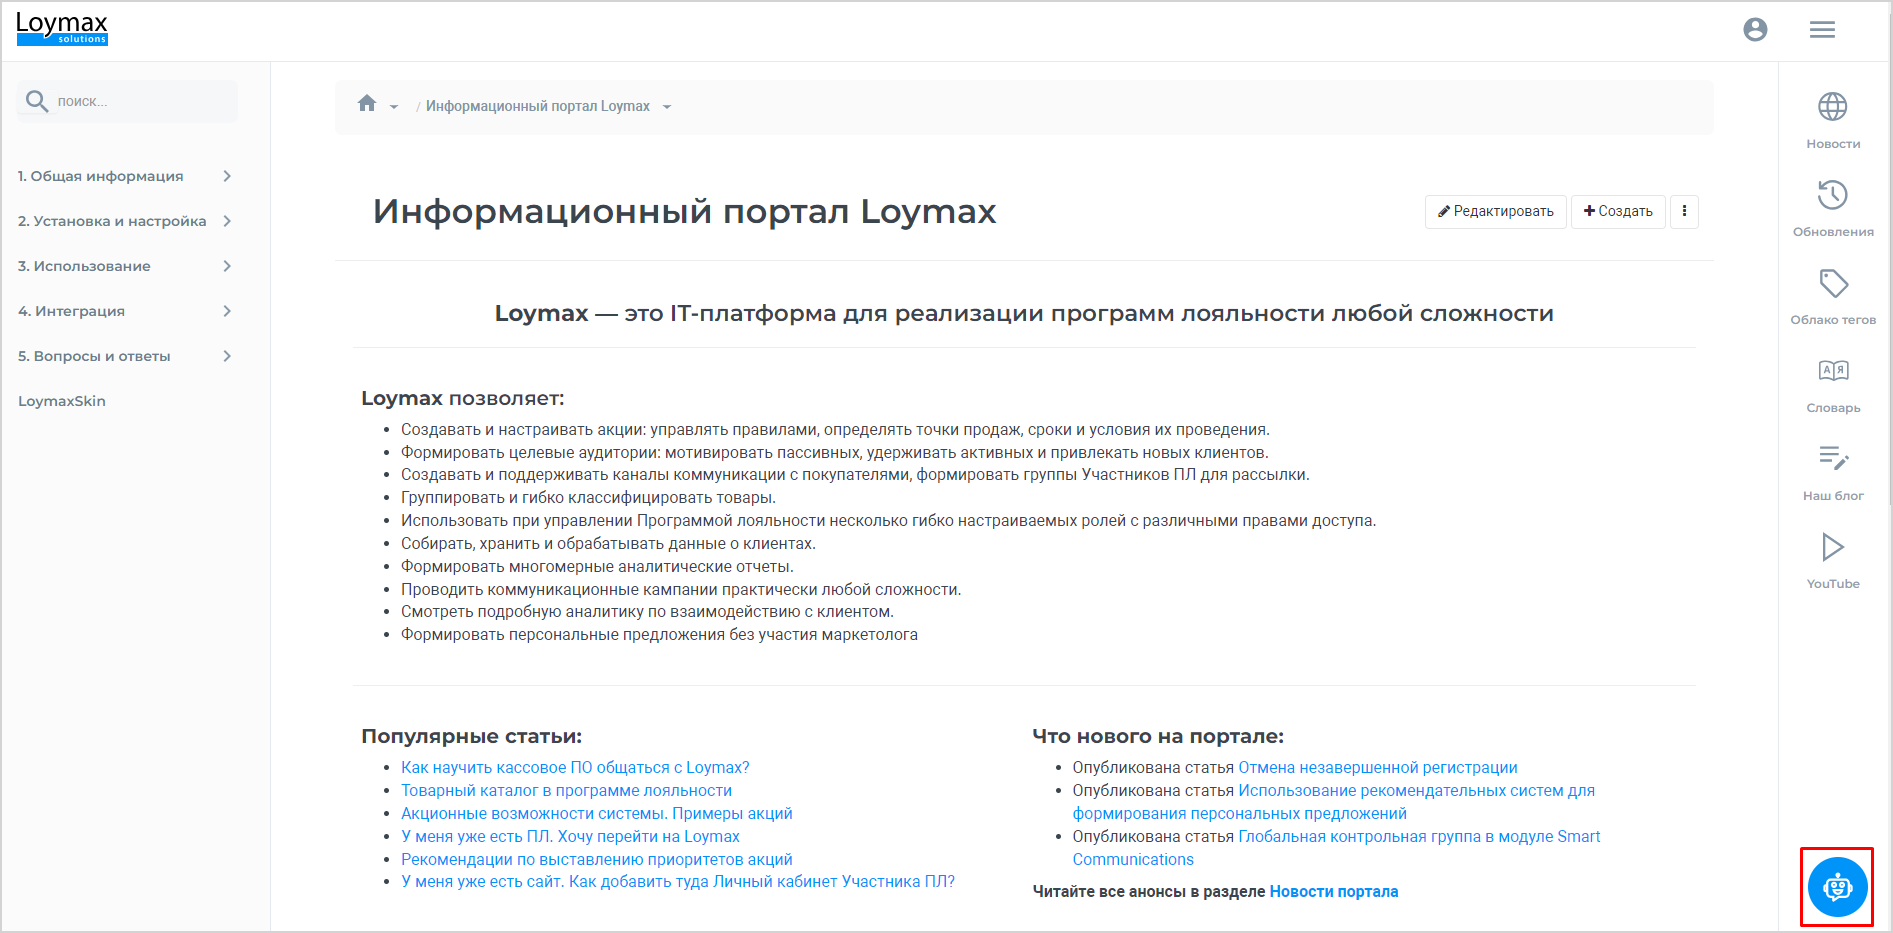Open Наш блог pencil-lines icon
The image size is (1893, 933).
point(1833,458)
